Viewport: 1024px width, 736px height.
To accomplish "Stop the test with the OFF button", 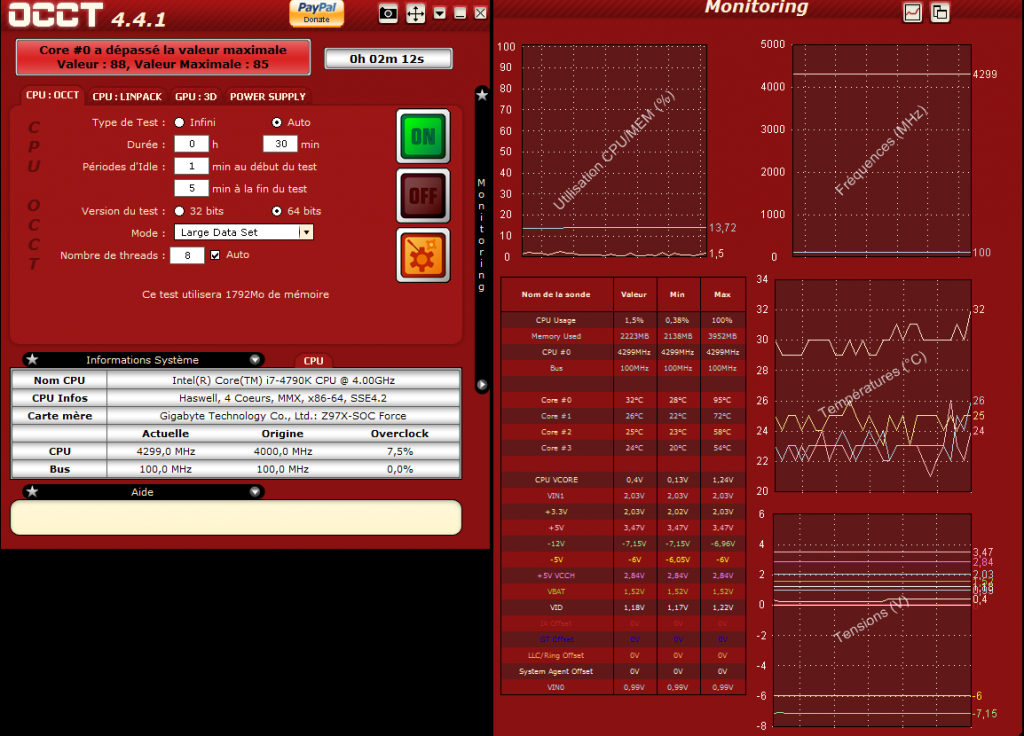I will [x=423, y=195].
